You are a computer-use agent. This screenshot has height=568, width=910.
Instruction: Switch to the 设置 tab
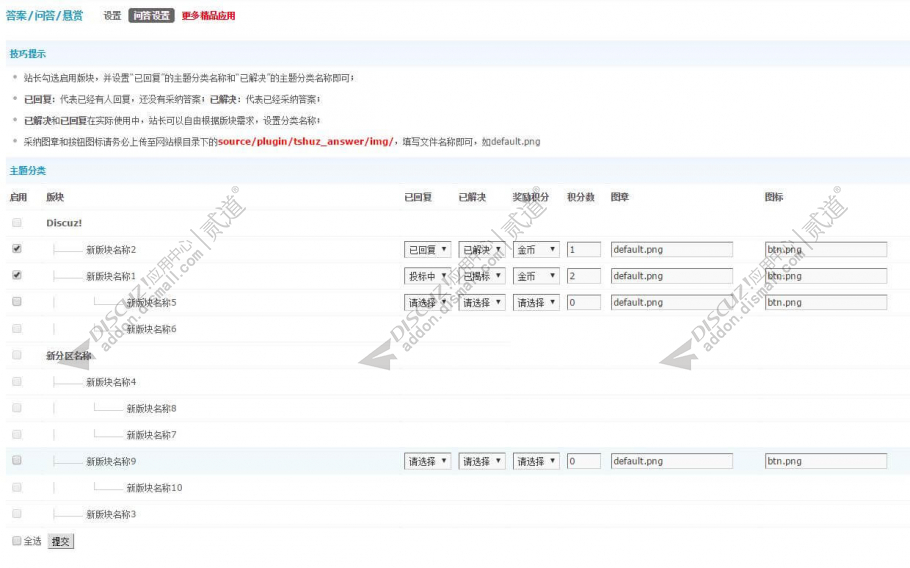pos(112,16)
